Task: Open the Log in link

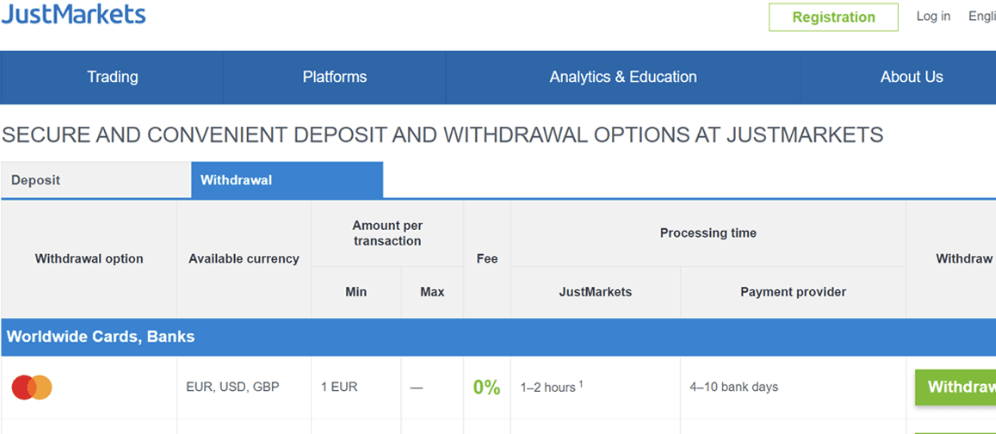Action: coord(933,17)
